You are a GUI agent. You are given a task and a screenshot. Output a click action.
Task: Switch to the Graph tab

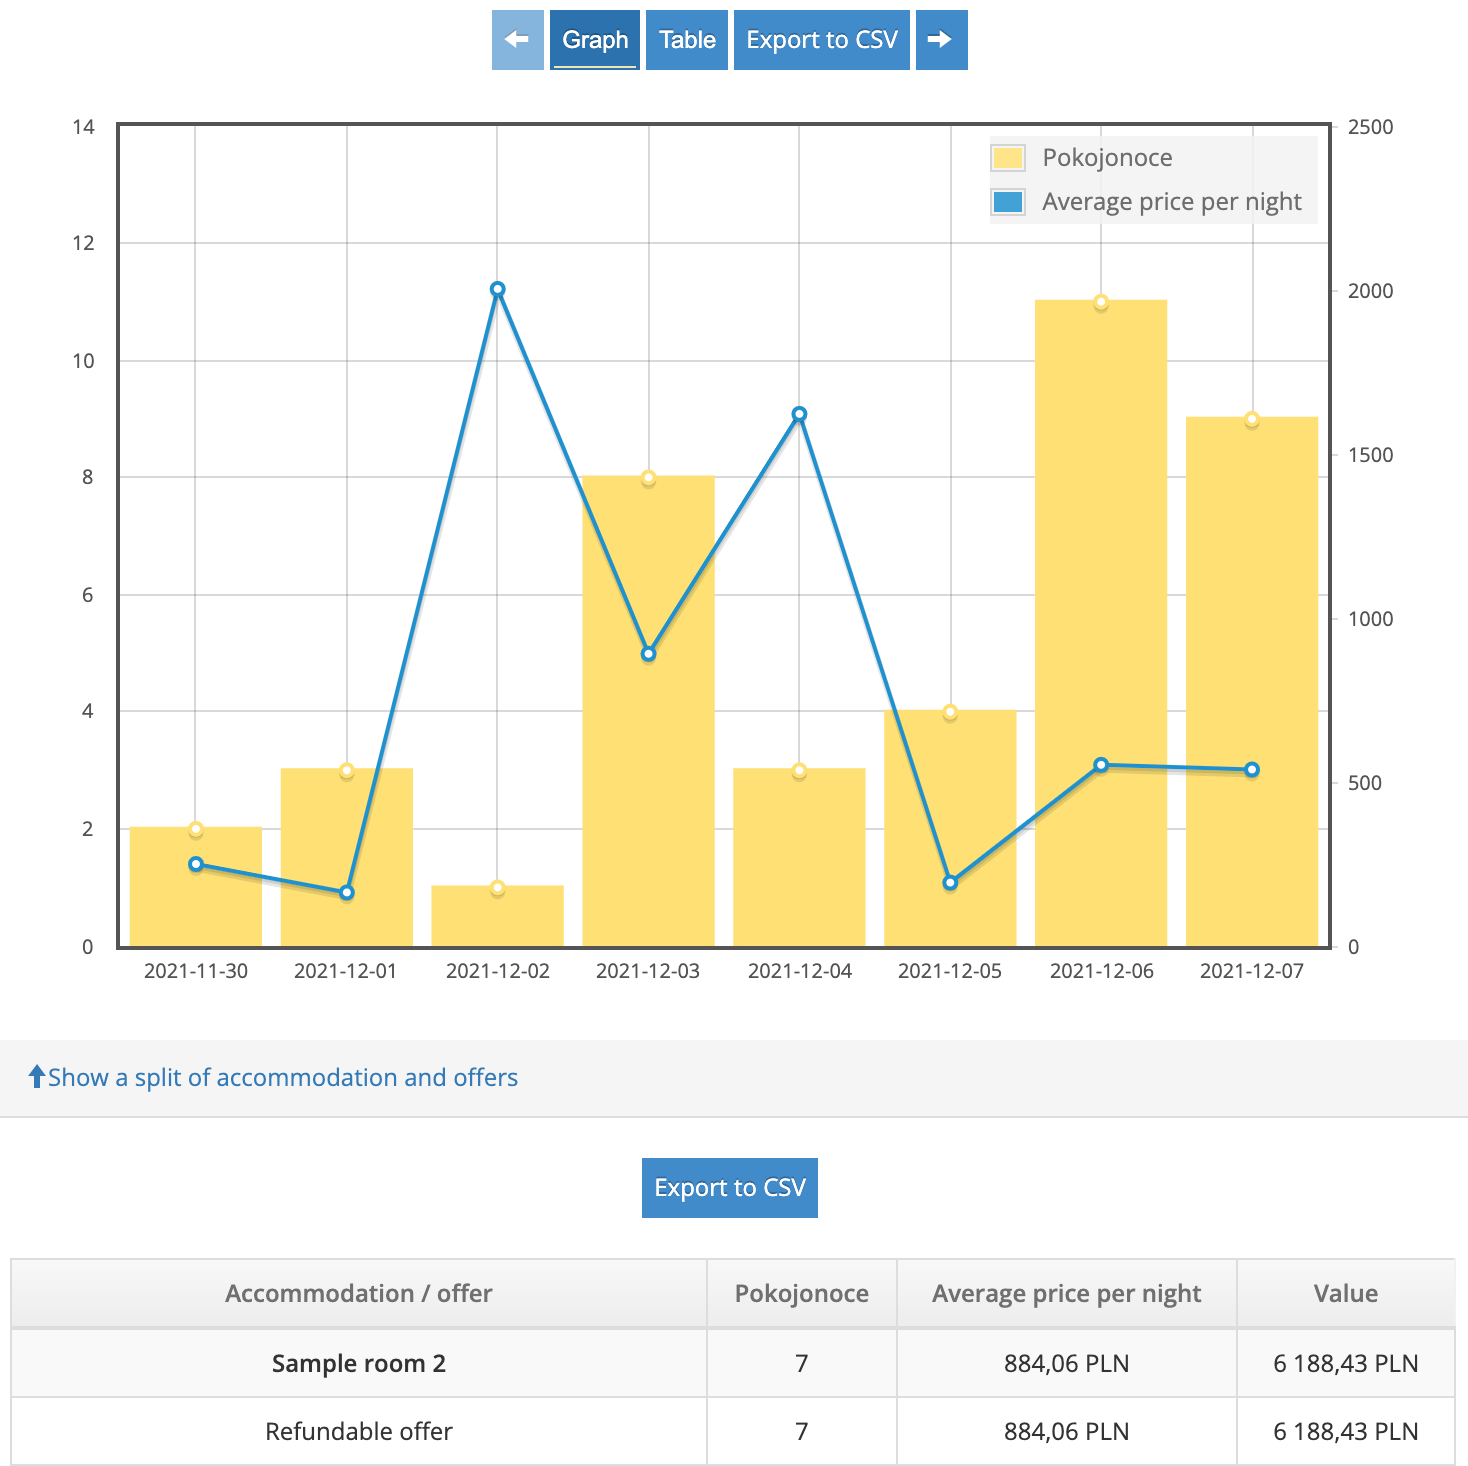point(594,40)
